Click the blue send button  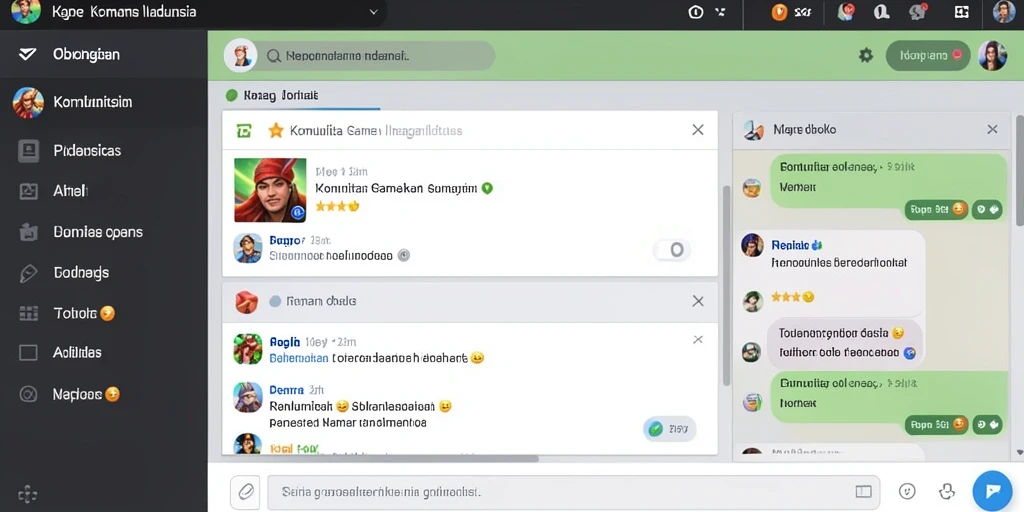992,491
